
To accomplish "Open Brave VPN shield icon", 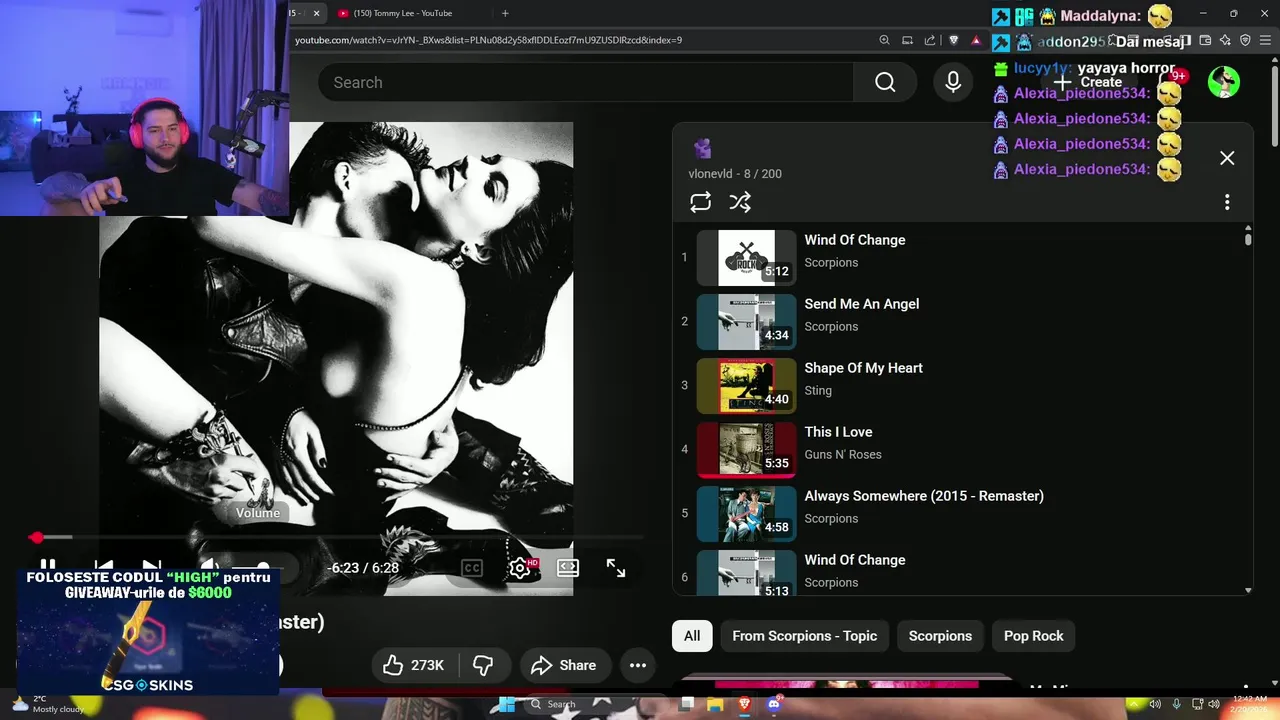I will pyautogui.click(x=1245, y=40).
